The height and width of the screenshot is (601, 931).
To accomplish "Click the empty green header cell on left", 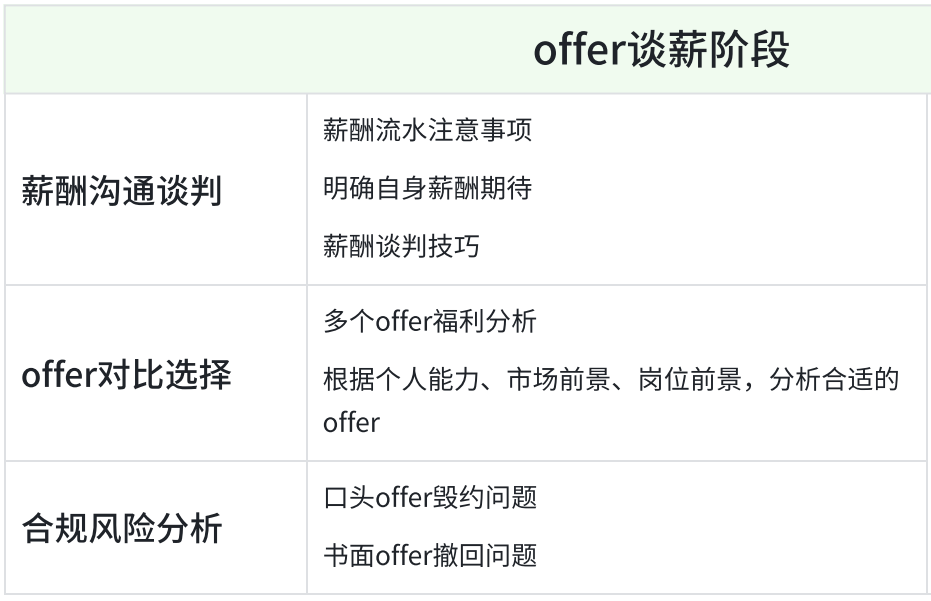I will coord(155,51).
